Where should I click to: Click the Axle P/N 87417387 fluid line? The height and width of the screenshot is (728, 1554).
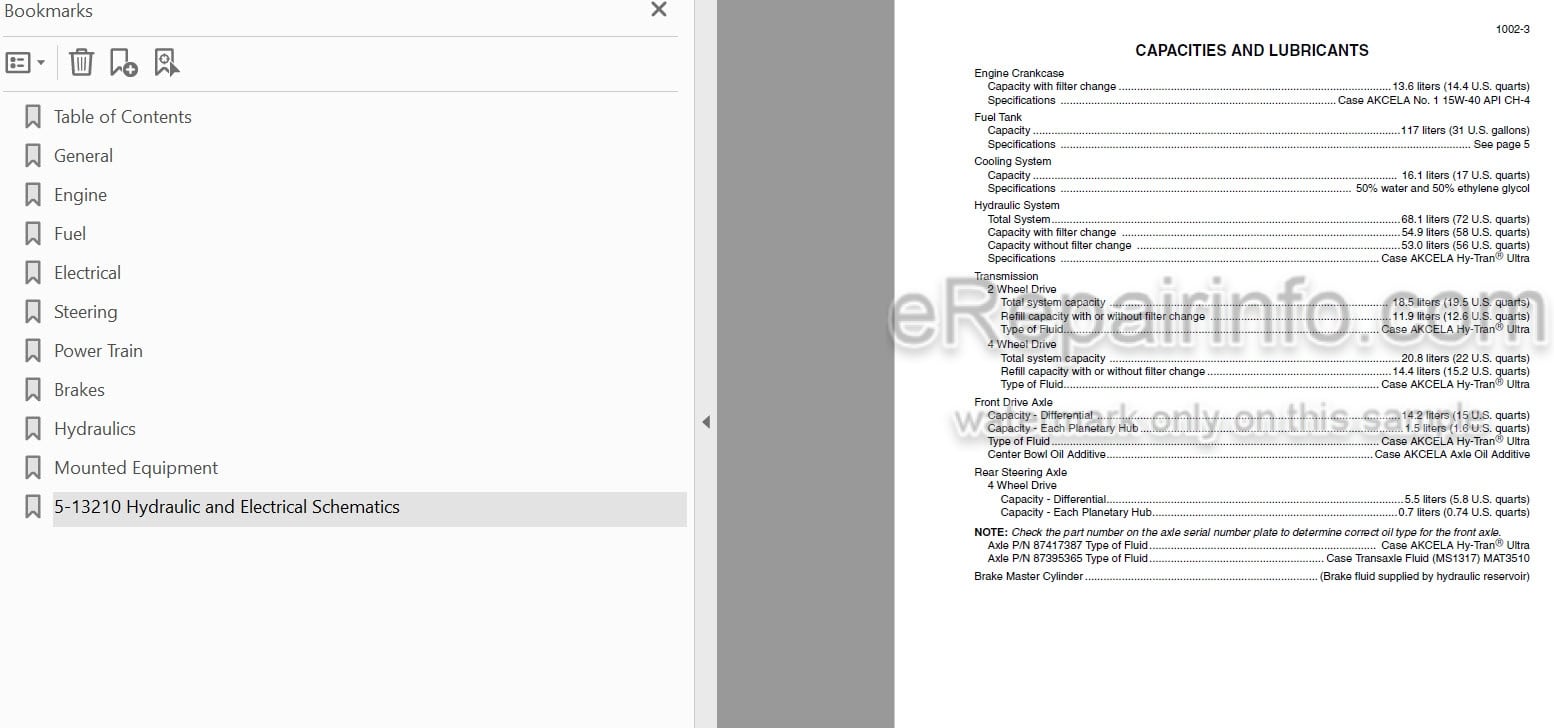tap(1258, 545)
